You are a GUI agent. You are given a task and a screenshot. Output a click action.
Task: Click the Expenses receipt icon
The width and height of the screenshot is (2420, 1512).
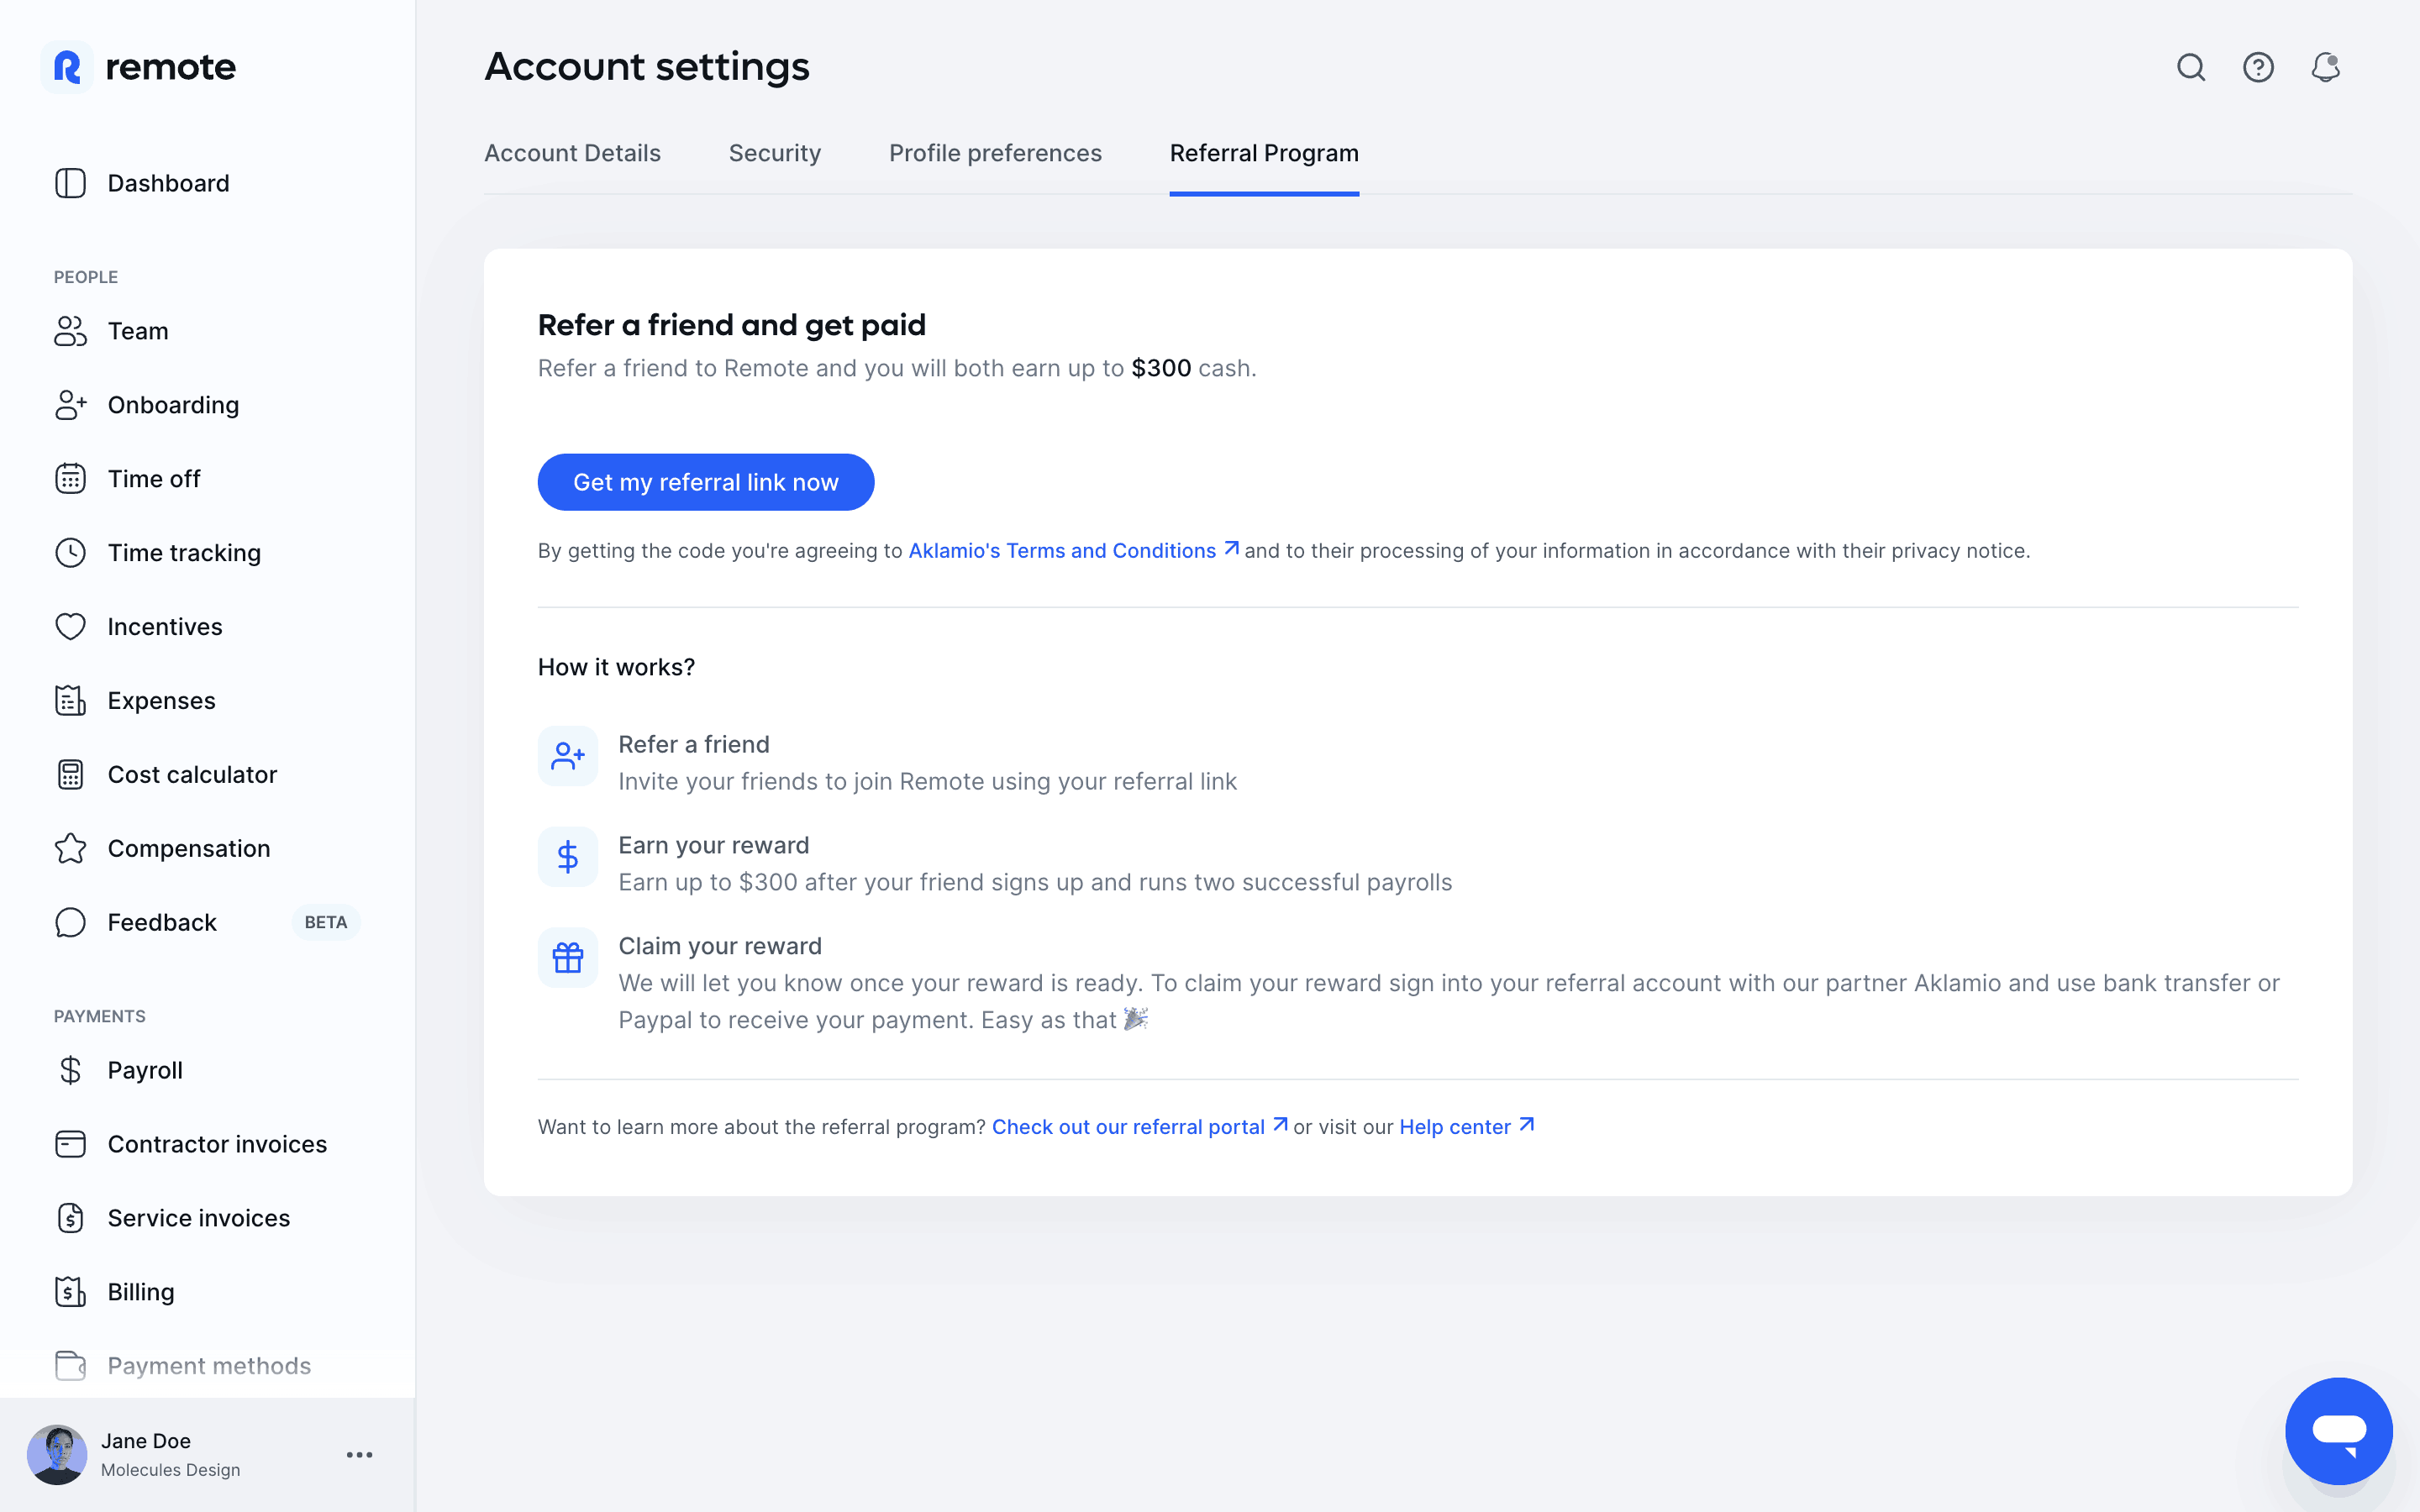70,701
